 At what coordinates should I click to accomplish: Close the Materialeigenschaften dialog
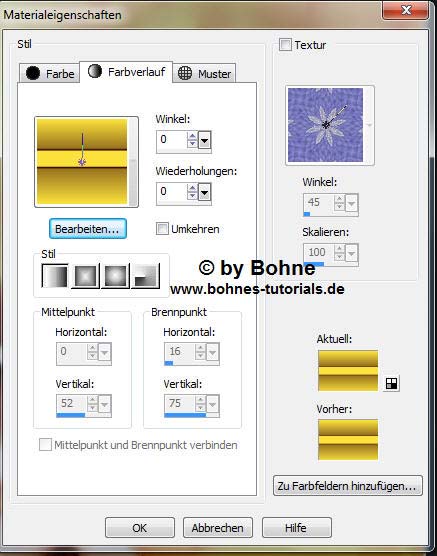(405, 10)
